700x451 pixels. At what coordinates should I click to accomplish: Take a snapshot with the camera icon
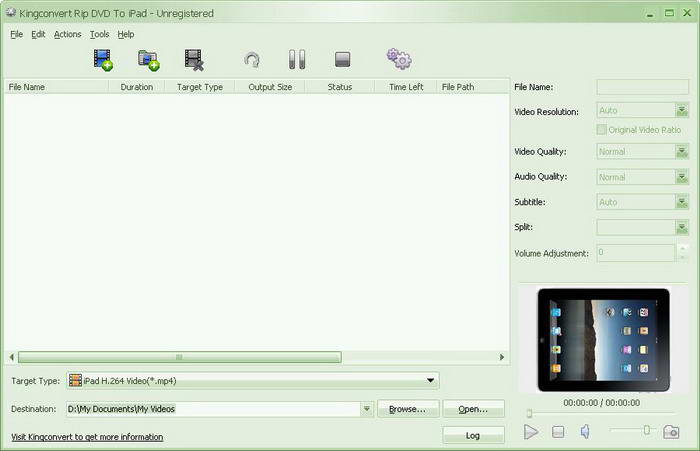click(x=671, y=432)
